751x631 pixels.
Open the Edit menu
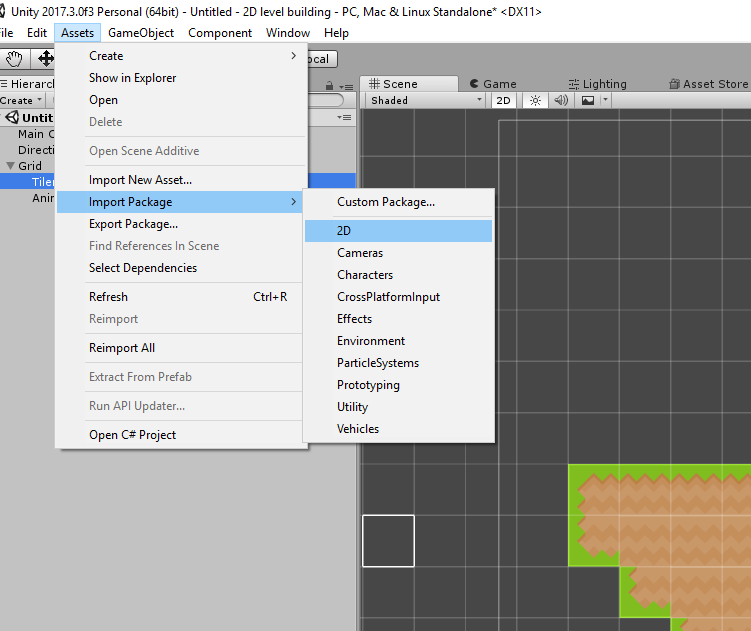(37, 33)
